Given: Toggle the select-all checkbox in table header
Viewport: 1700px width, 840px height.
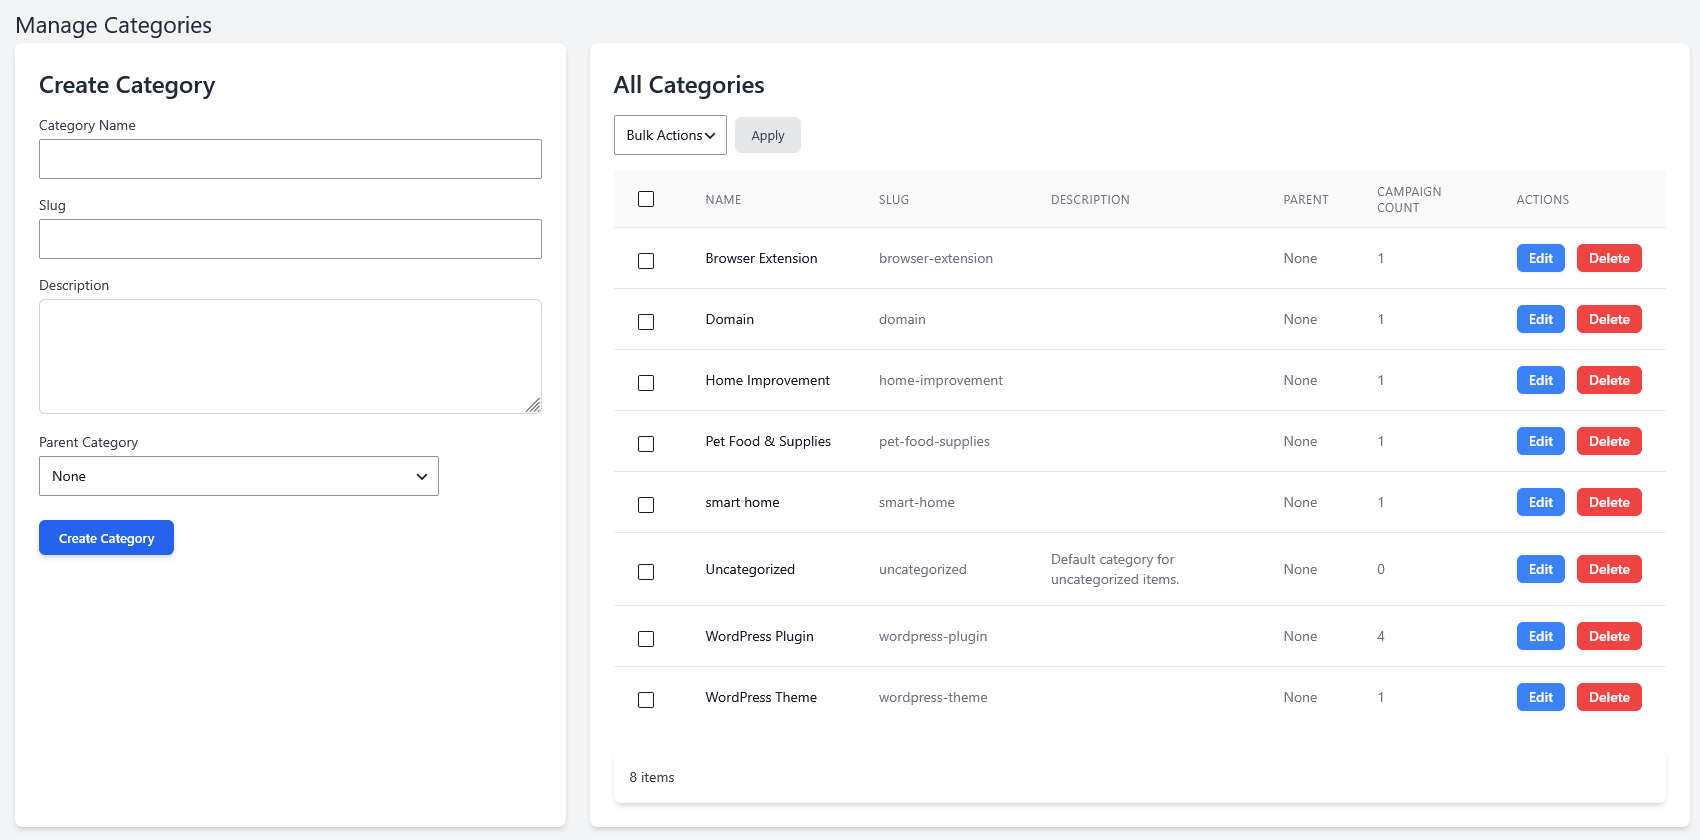Looking at the screenshot, I should pyautogui.click(x=646, y=199).
